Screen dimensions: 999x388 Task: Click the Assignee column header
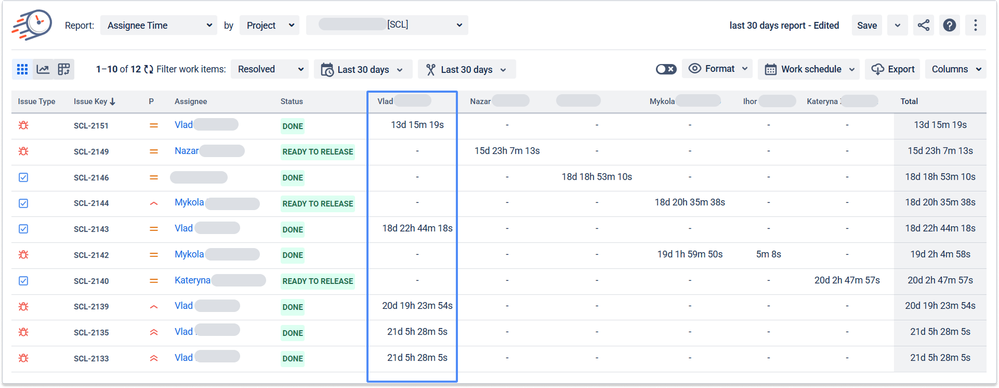pos(190,101)
